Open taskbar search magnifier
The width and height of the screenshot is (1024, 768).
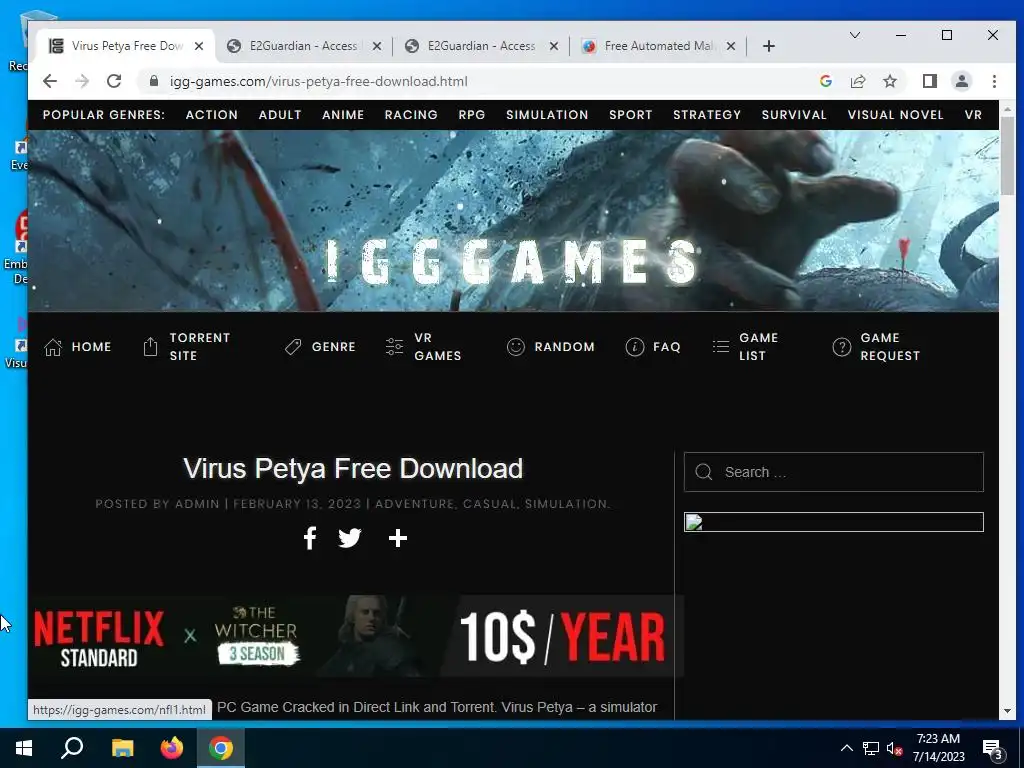(72, 748)
